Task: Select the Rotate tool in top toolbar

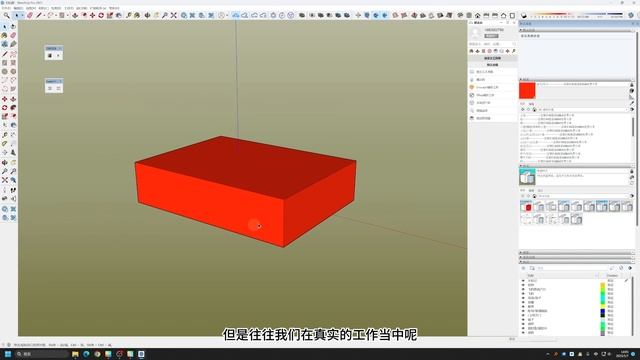Action: pos(101,16)
